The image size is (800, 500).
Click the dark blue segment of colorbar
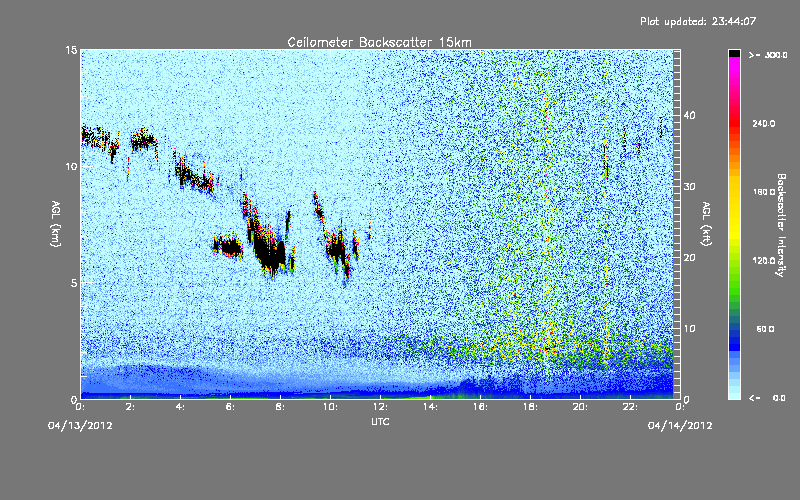pyautogui.click(x=734, y=339)
